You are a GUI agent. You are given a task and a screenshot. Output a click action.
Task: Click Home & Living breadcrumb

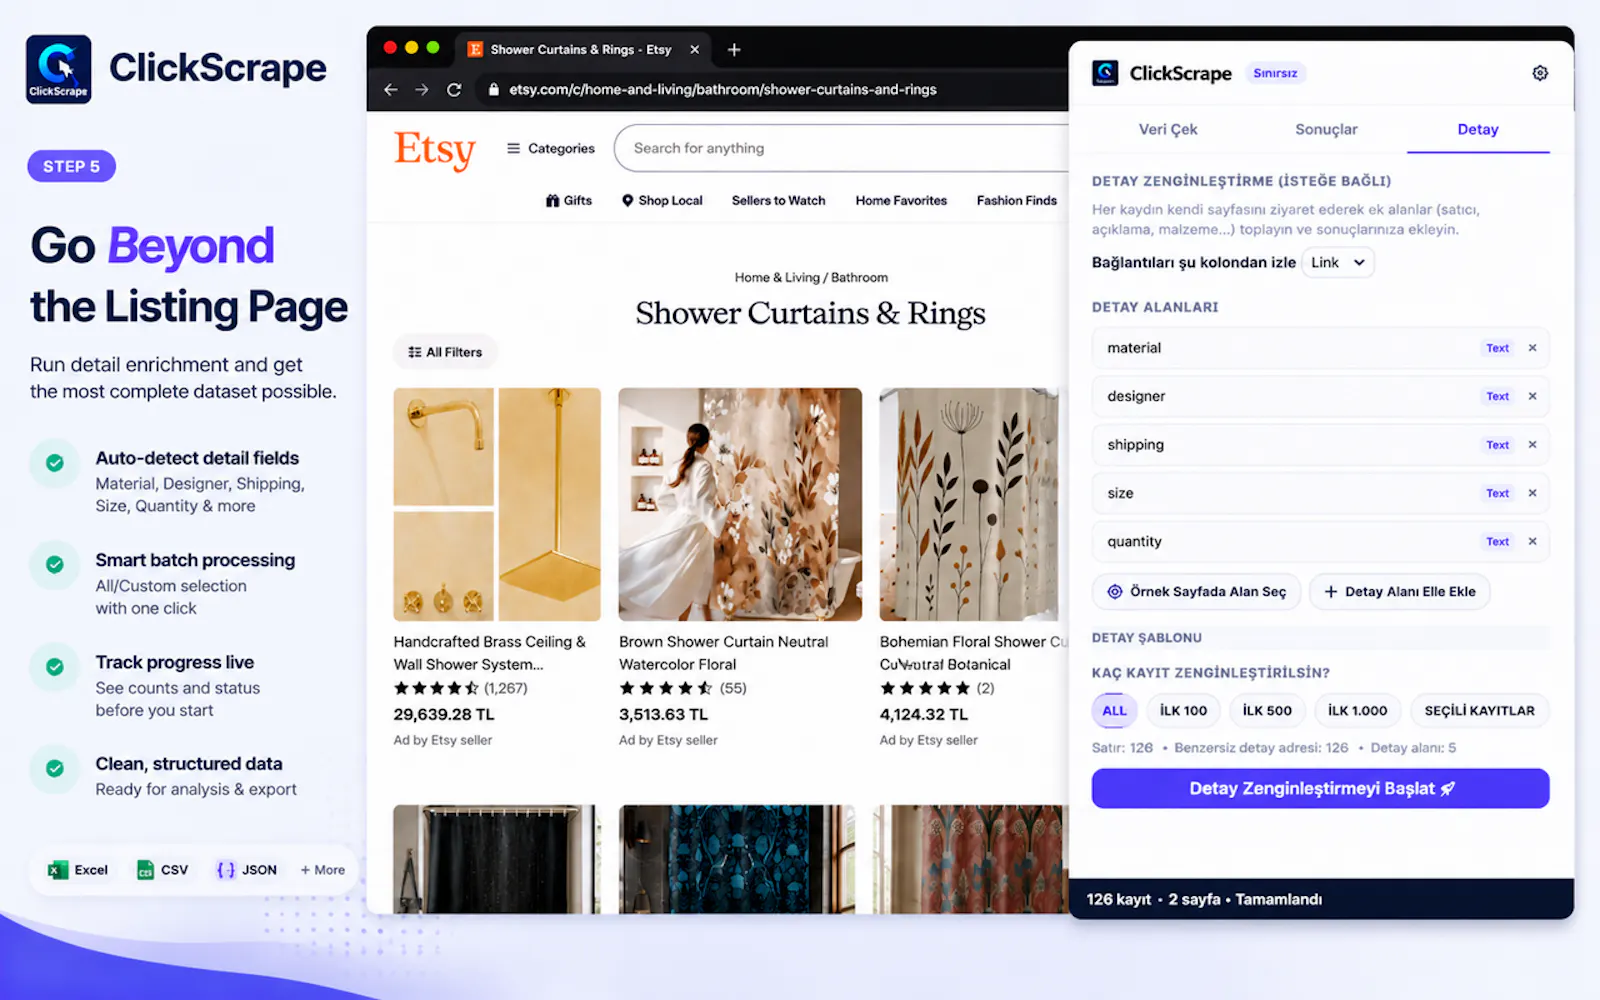777,277
